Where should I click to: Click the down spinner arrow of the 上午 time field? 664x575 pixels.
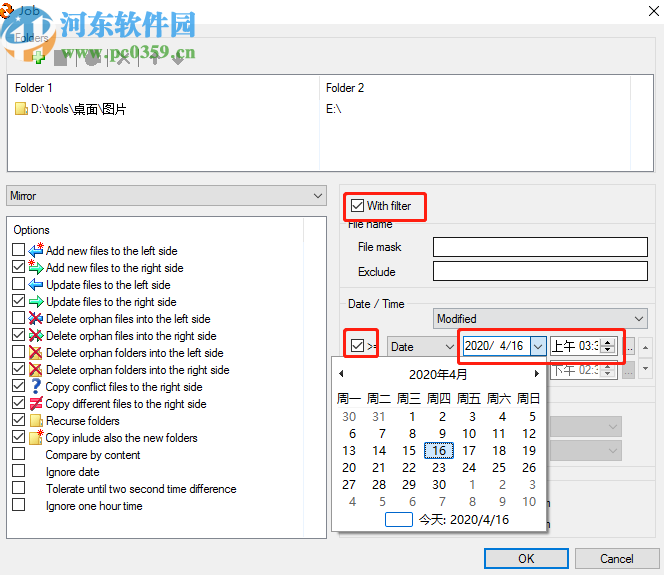pos(608,349)
